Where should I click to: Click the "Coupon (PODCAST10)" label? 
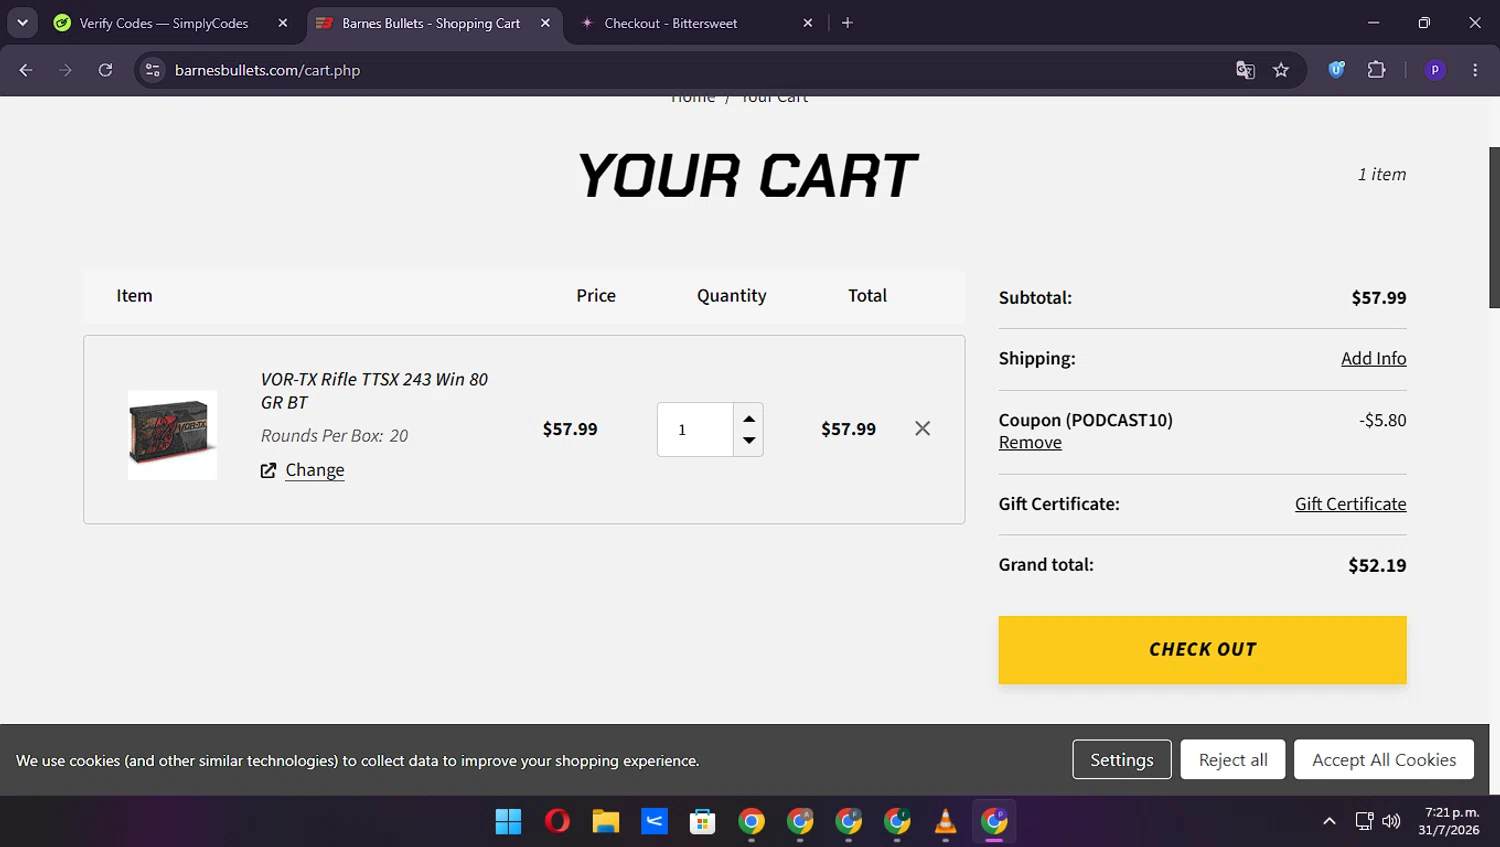1086,420
